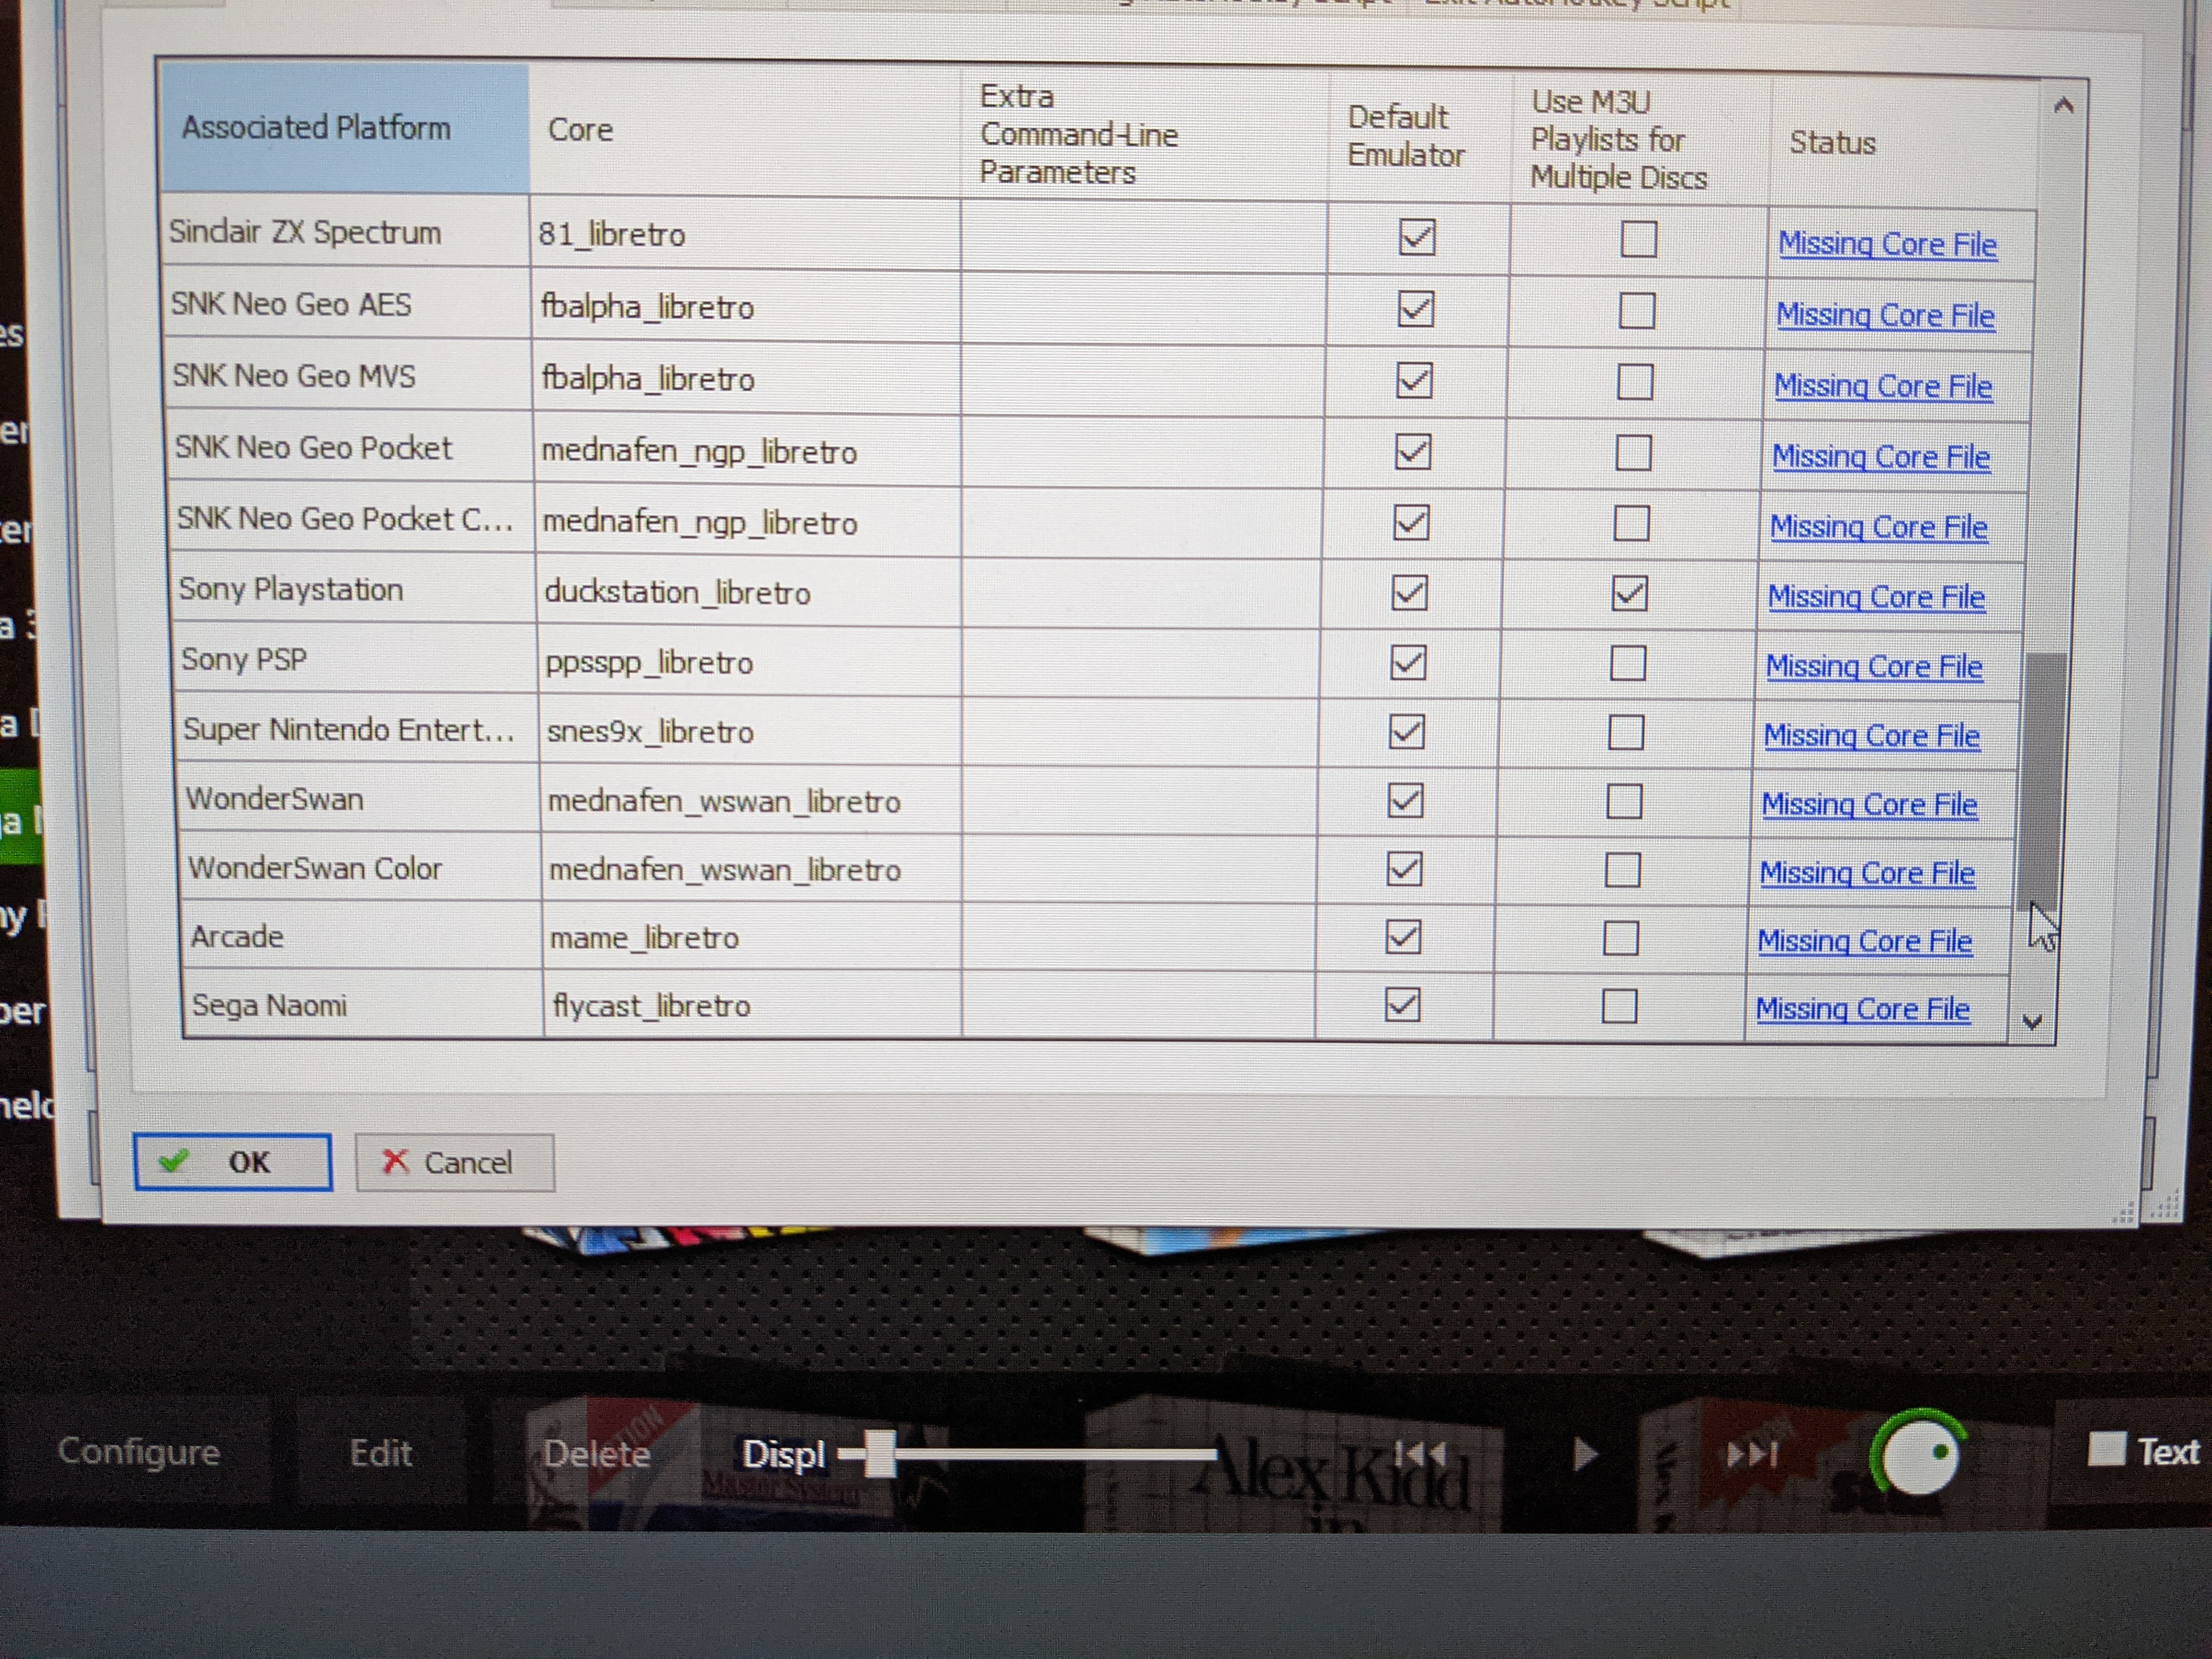Viewport: 2212px width, 1659px height.
Task: Enable M3U Playlists for Arcade row
Action: point(1621,938)
